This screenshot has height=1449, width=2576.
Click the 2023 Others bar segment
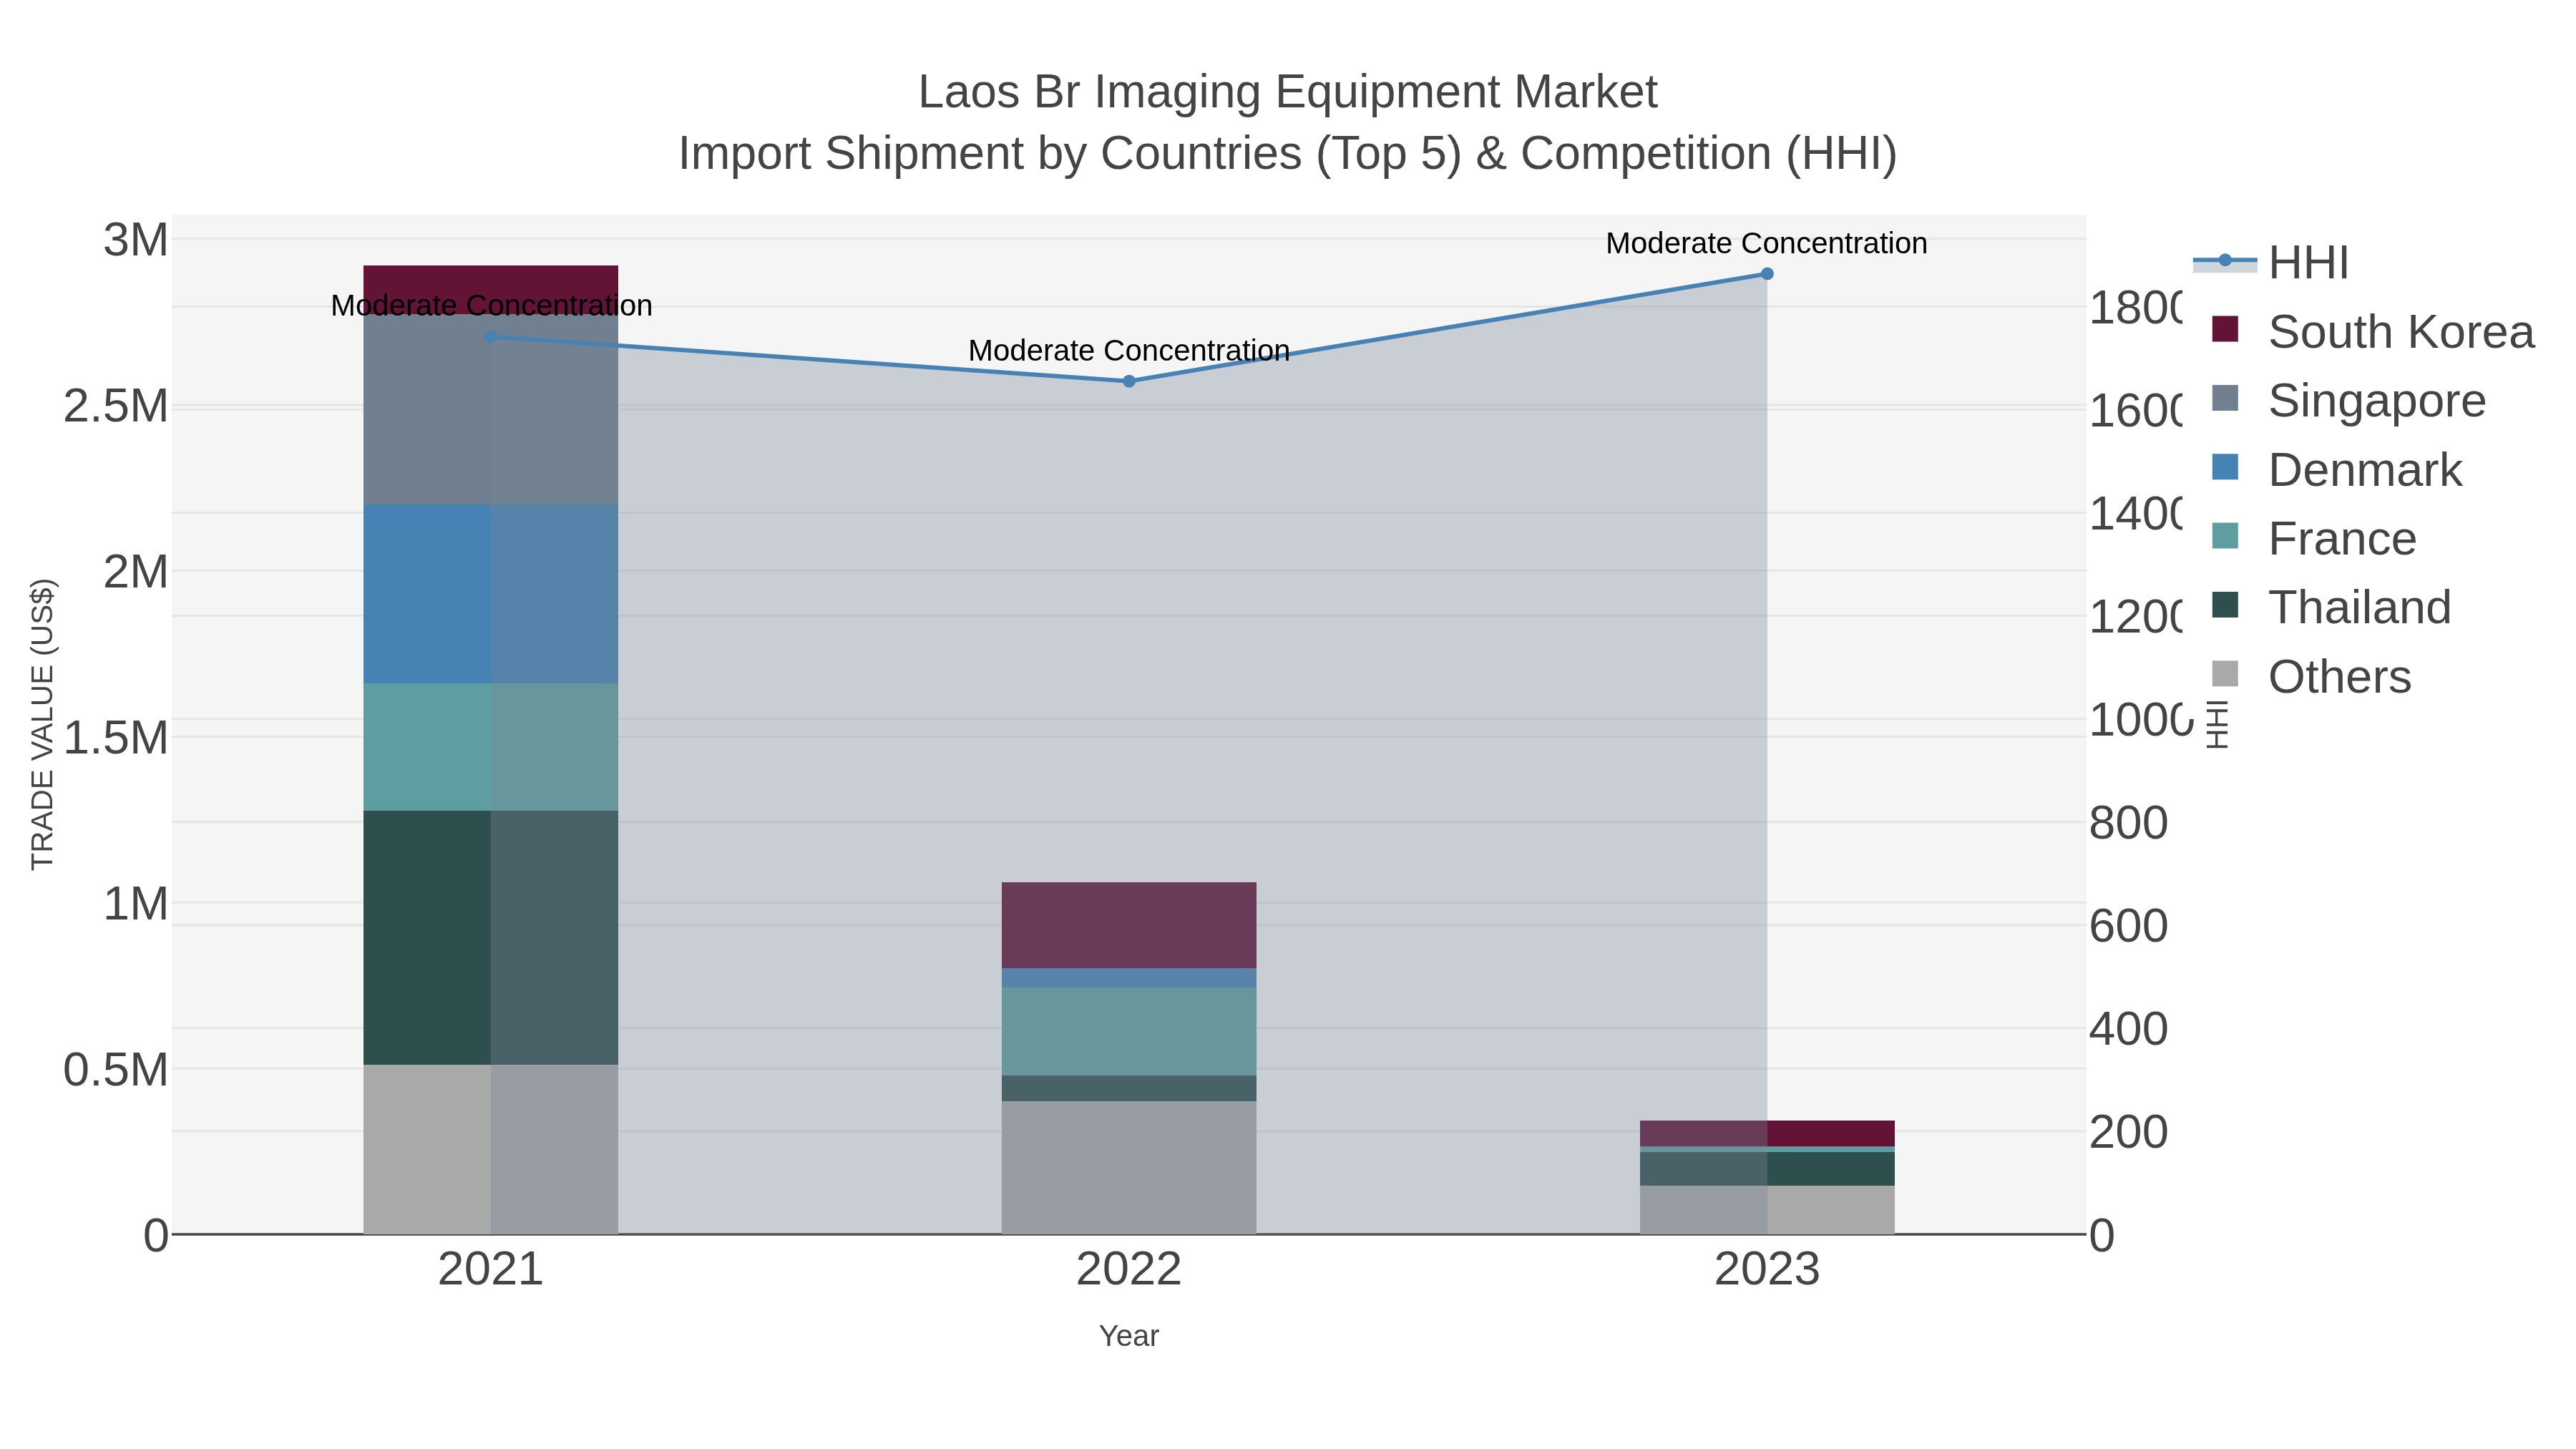point(1767,1210)
